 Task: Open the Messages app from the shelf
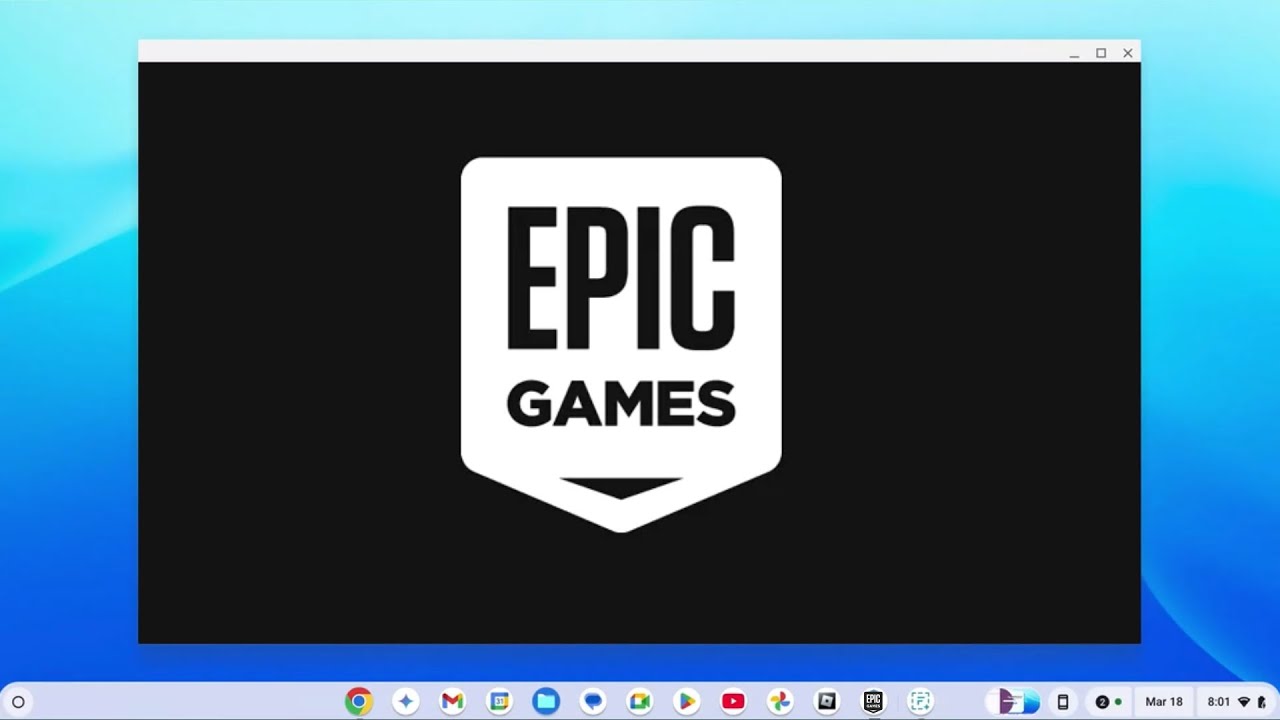pyautogui.click(x=593, y=702)
